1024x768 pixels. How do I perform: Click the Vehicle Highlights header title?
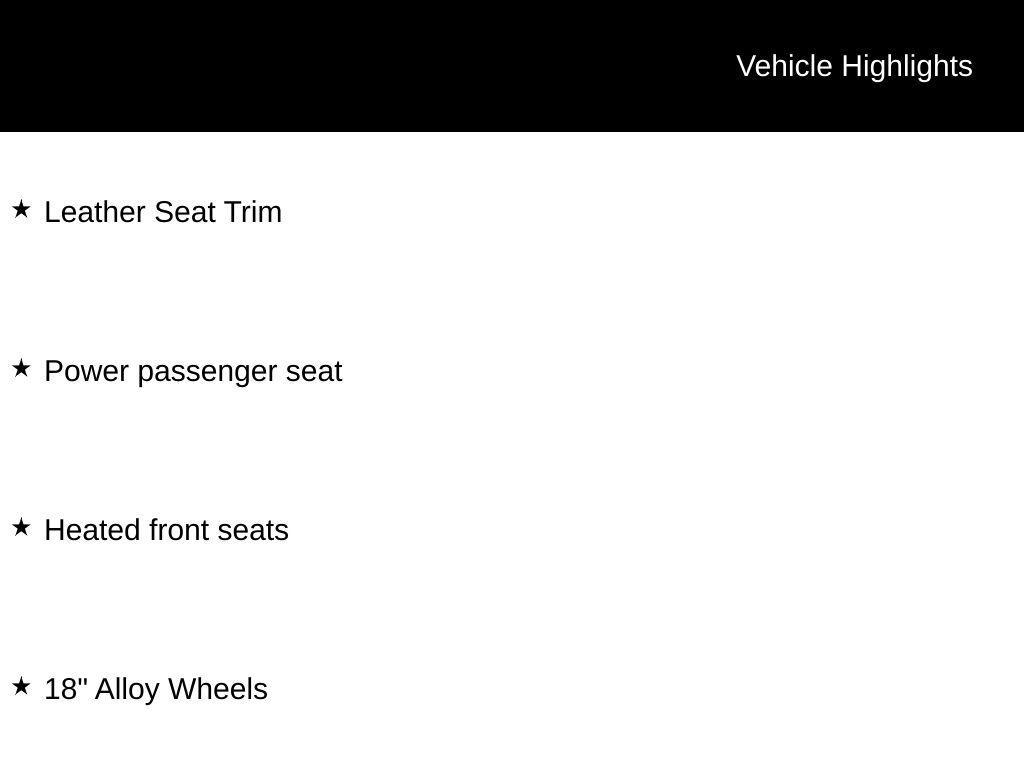[854, 67]
